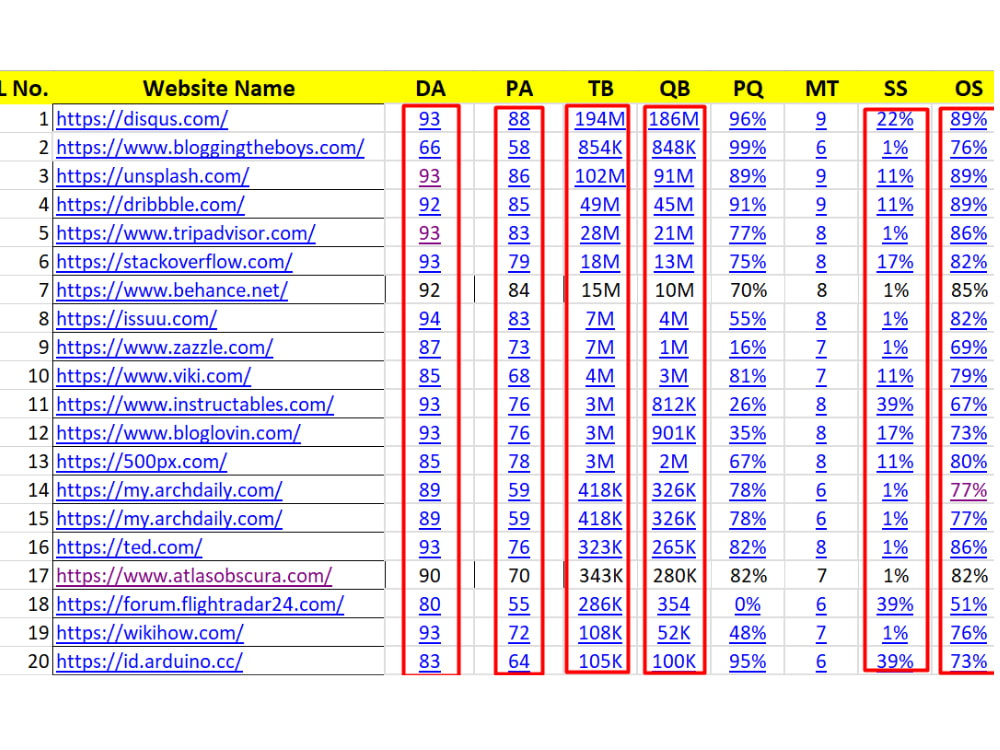The image size is (1000, 750).
Task: Select TB cell 343K for atlasobscura
Action: [x=601, y=576]
